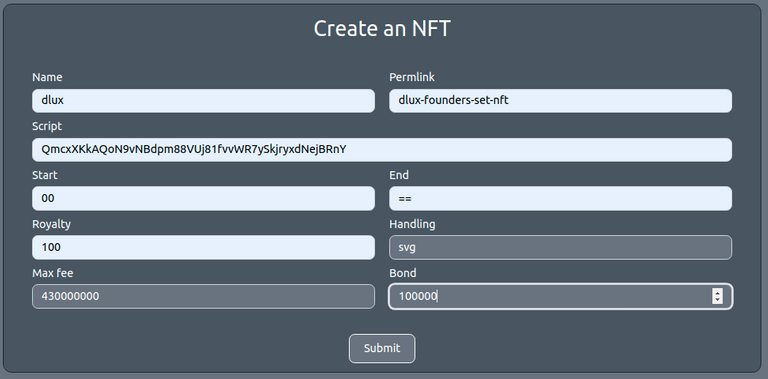This screenshot has width=768, height=379.
Task: Click the Royalty label
Action: [51, 224]
